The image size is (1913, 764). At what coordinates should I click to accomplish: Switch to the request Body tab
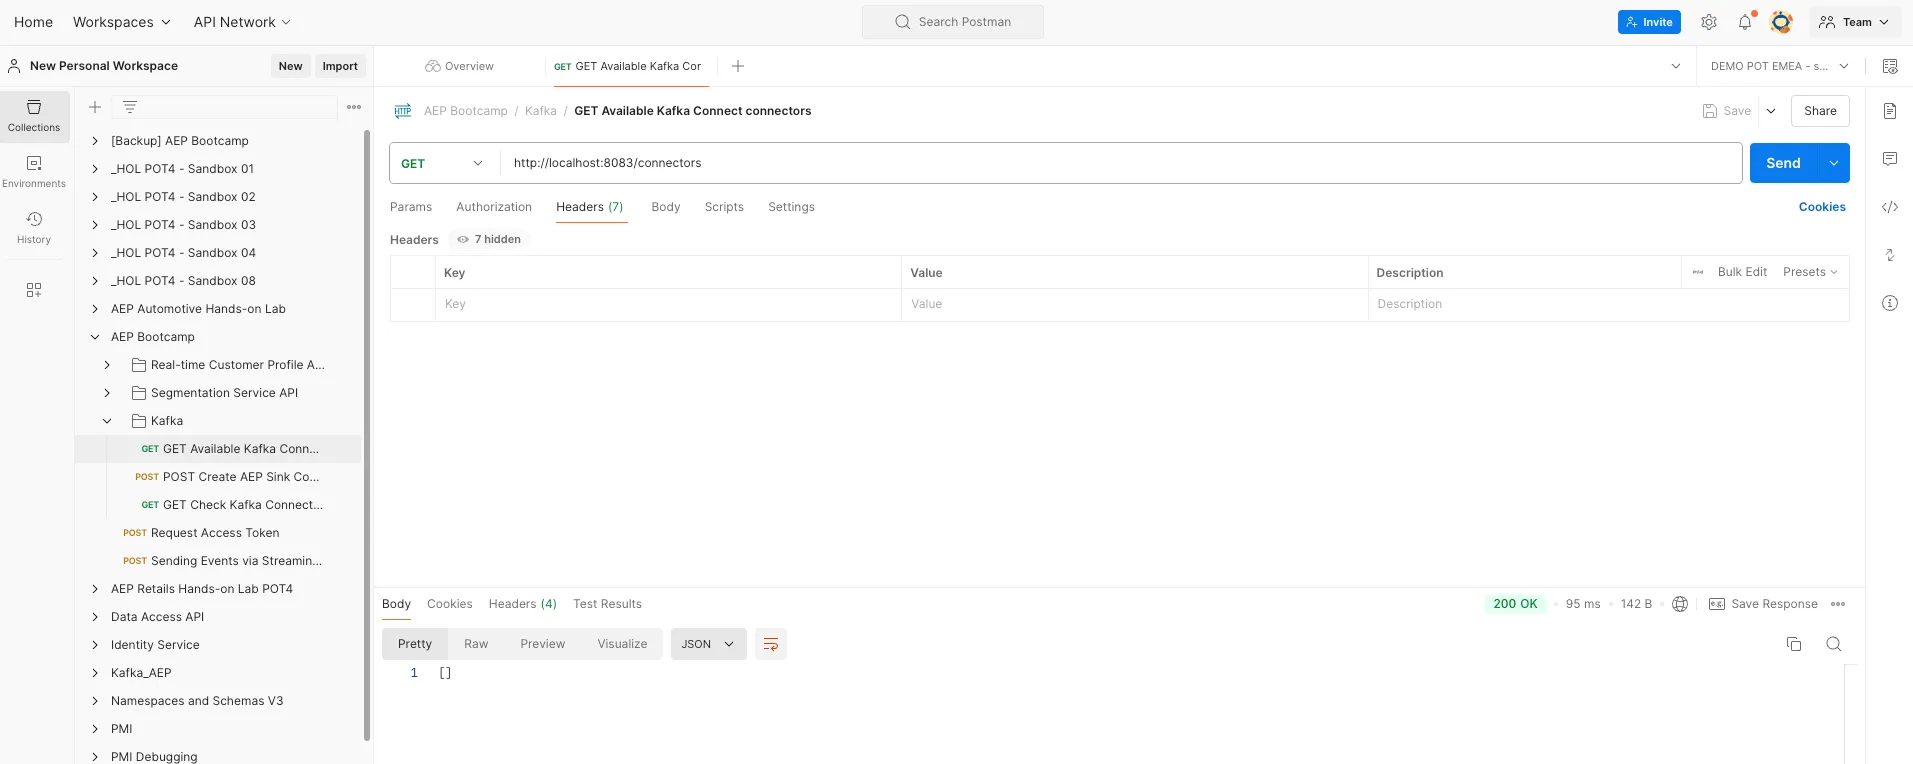[666, 207]
